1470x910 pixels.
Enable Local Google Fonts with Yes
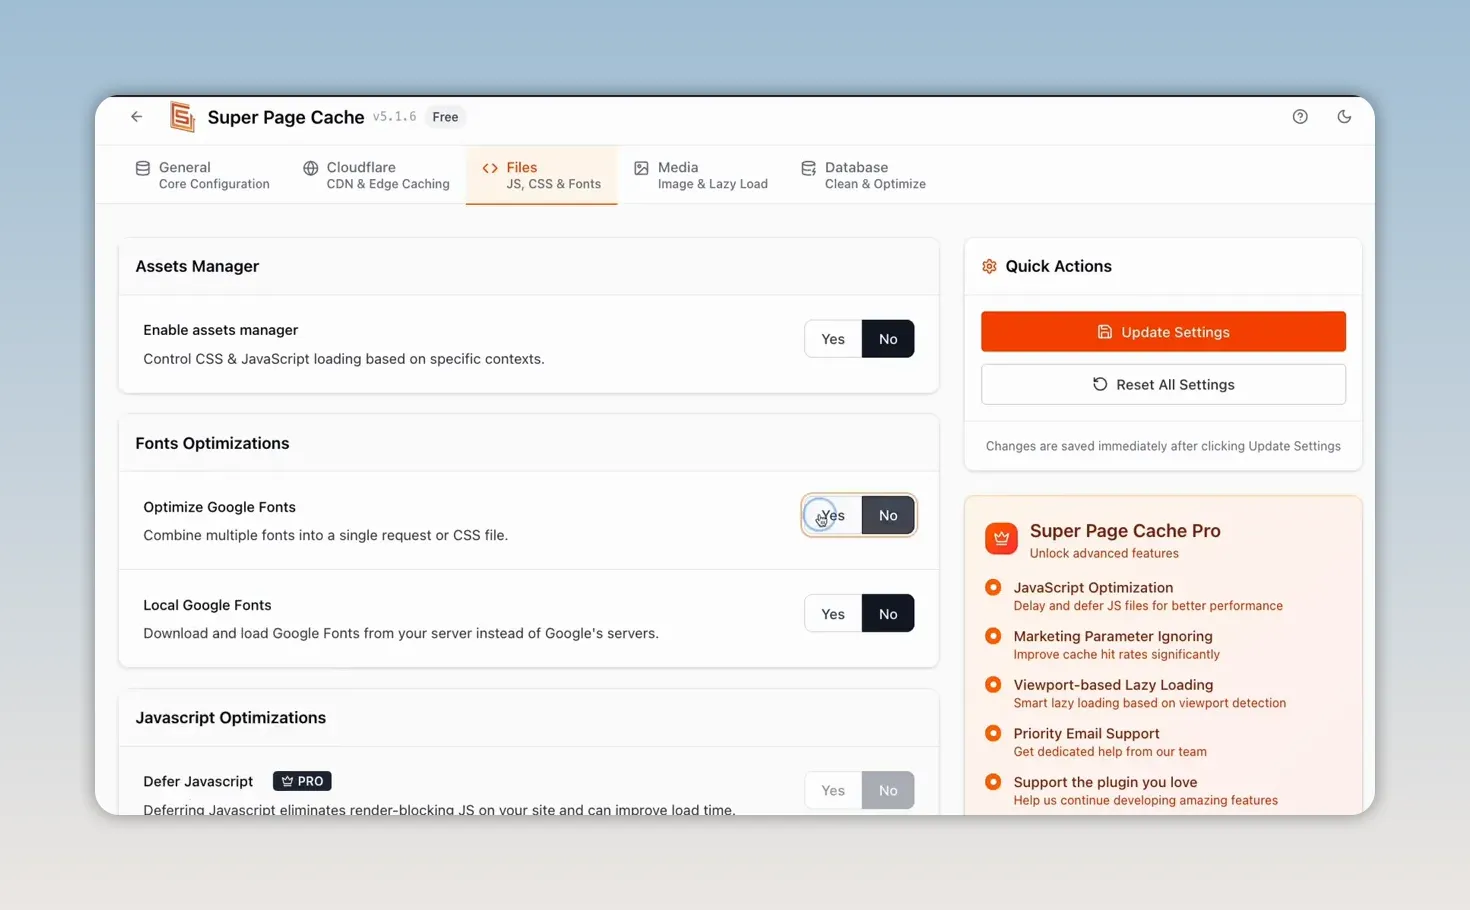coord(833,614)
